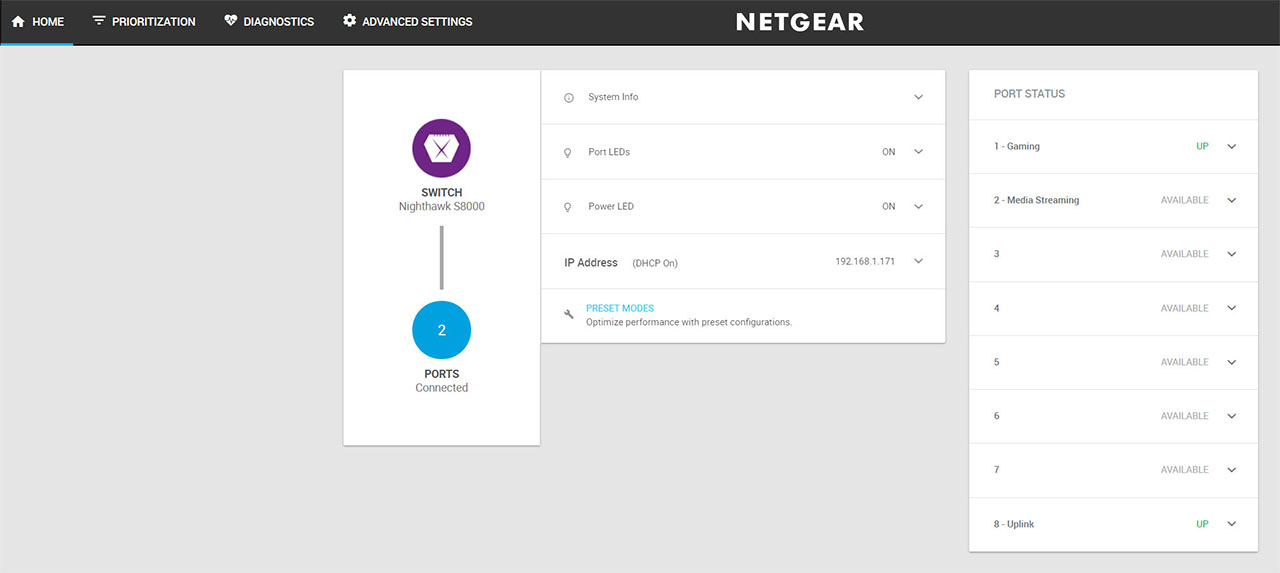Open the Diagnostics tab
Viewport: 1280px width, 573px height.
pyautogui.click(x=269, y=21)
